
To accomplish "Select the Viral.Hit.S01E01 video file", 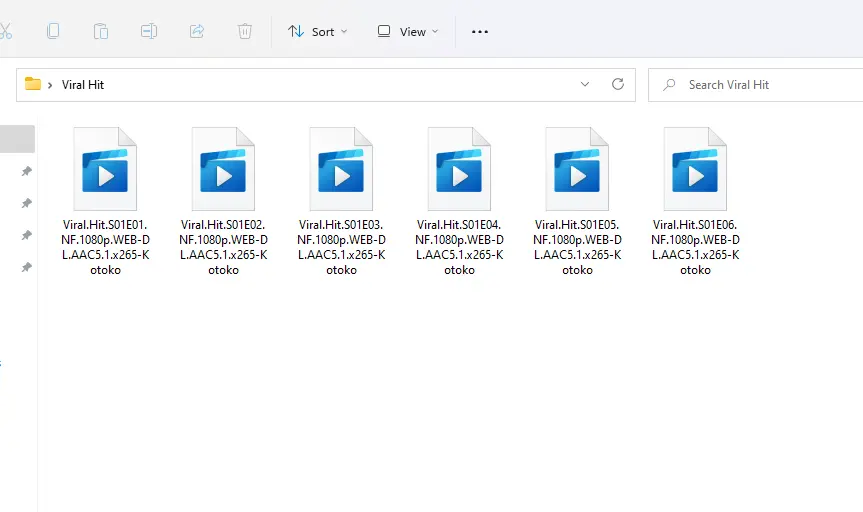I will (105, 201).
